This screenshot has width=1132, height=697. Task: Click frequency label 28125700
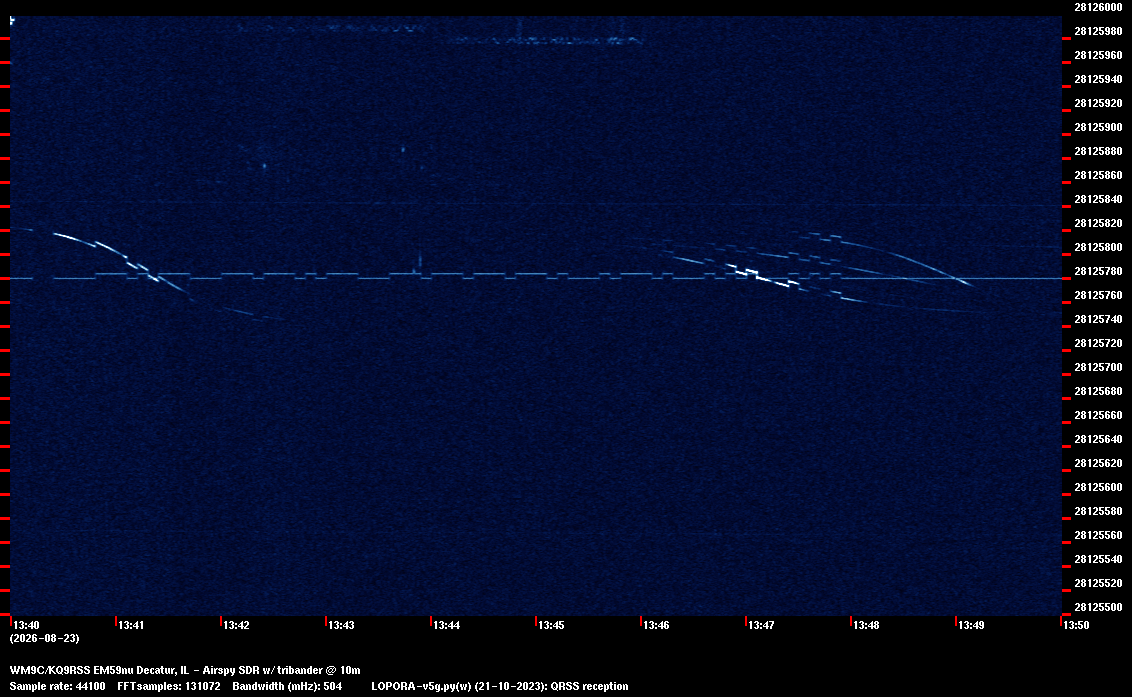click(1098, 367)
